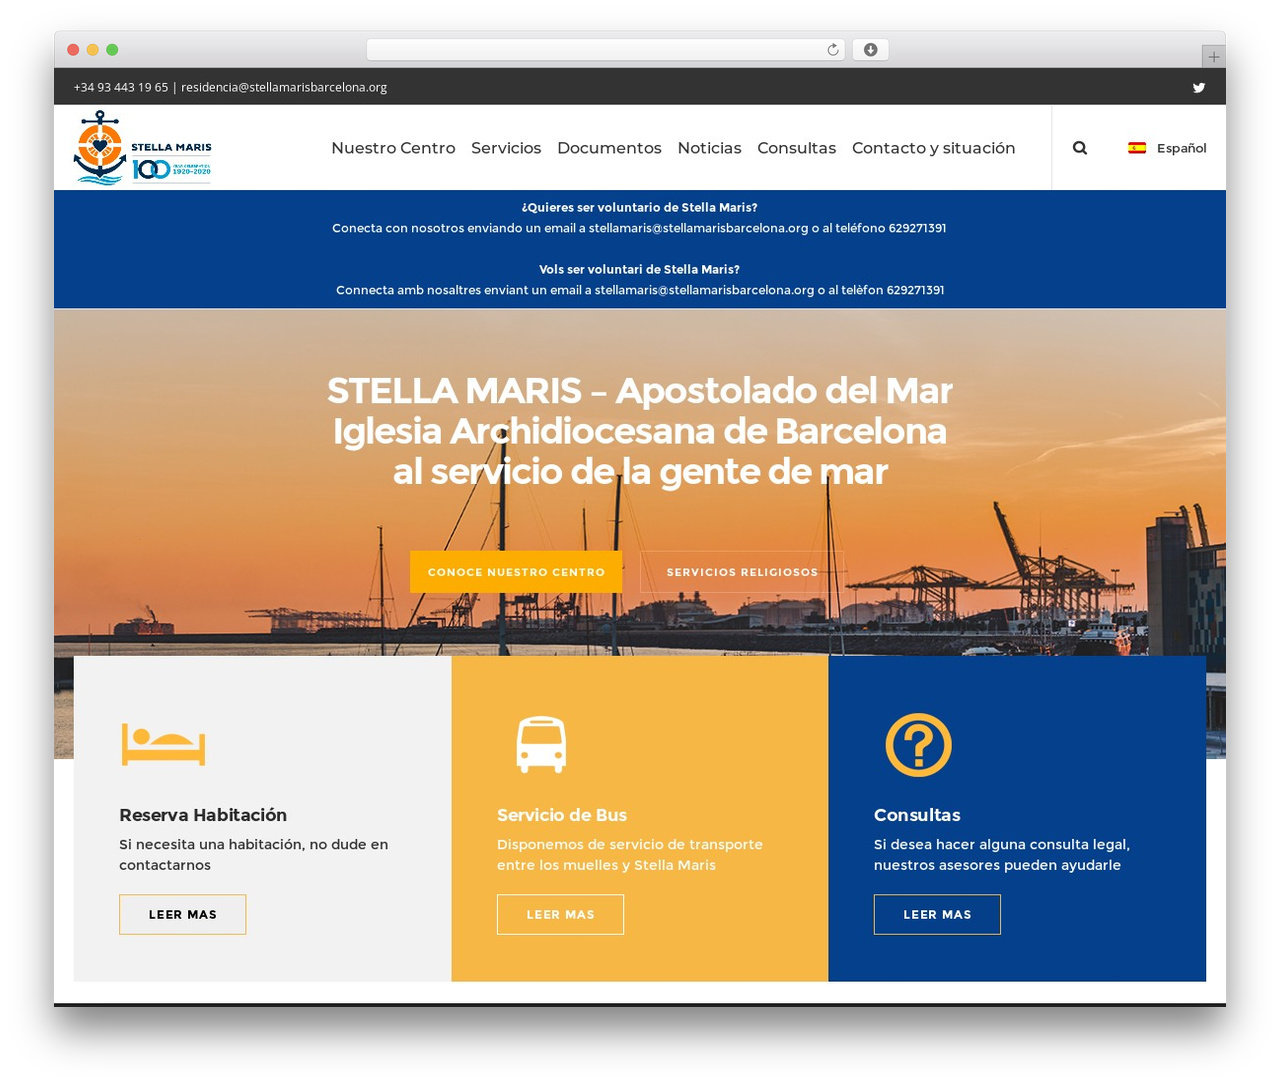This screenshot has height=1084, width=1280.
Task: Open the Nuestro Centro menu
Action: tap(393, 148)
